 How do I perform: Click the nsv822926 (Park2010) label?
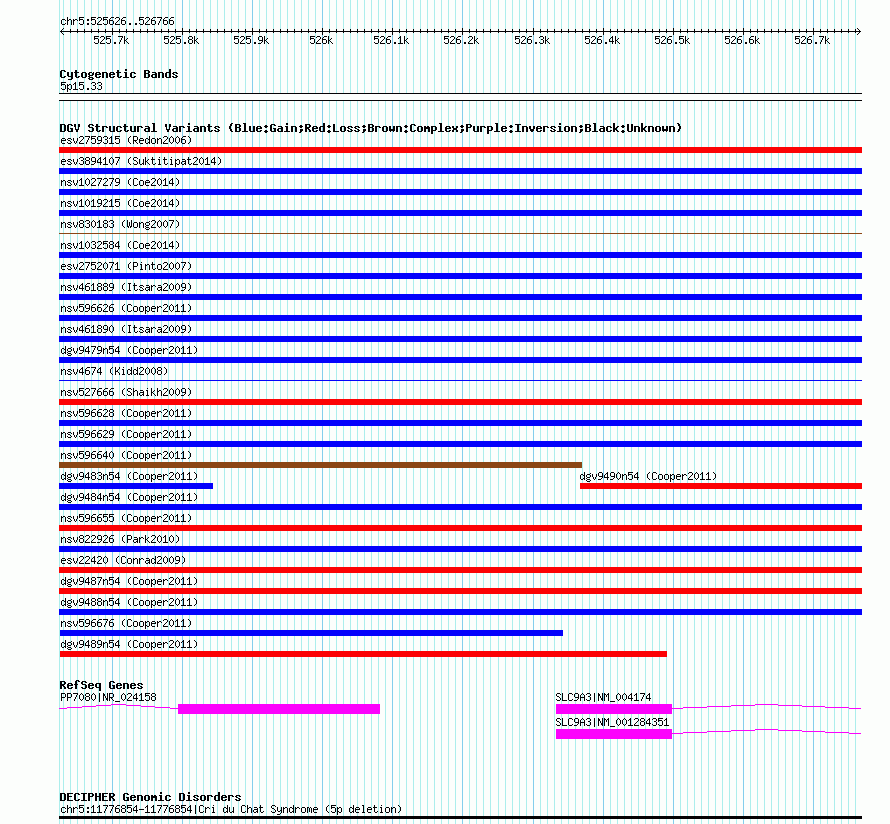pyautogui.click(x=120, y=539)
